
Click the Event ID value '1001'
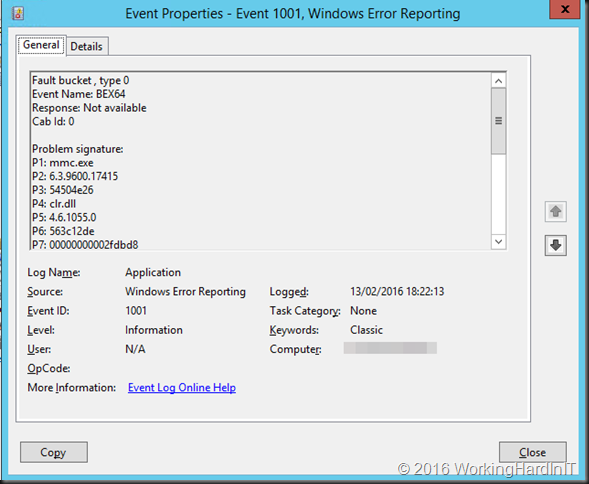point(136,310)
